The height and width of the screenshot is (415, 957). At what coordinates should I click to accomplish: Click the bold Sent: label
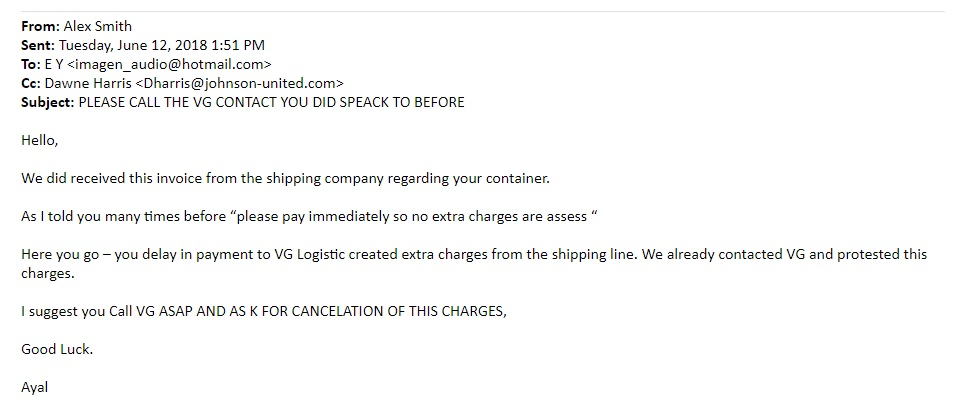click(x=38, y=46)
